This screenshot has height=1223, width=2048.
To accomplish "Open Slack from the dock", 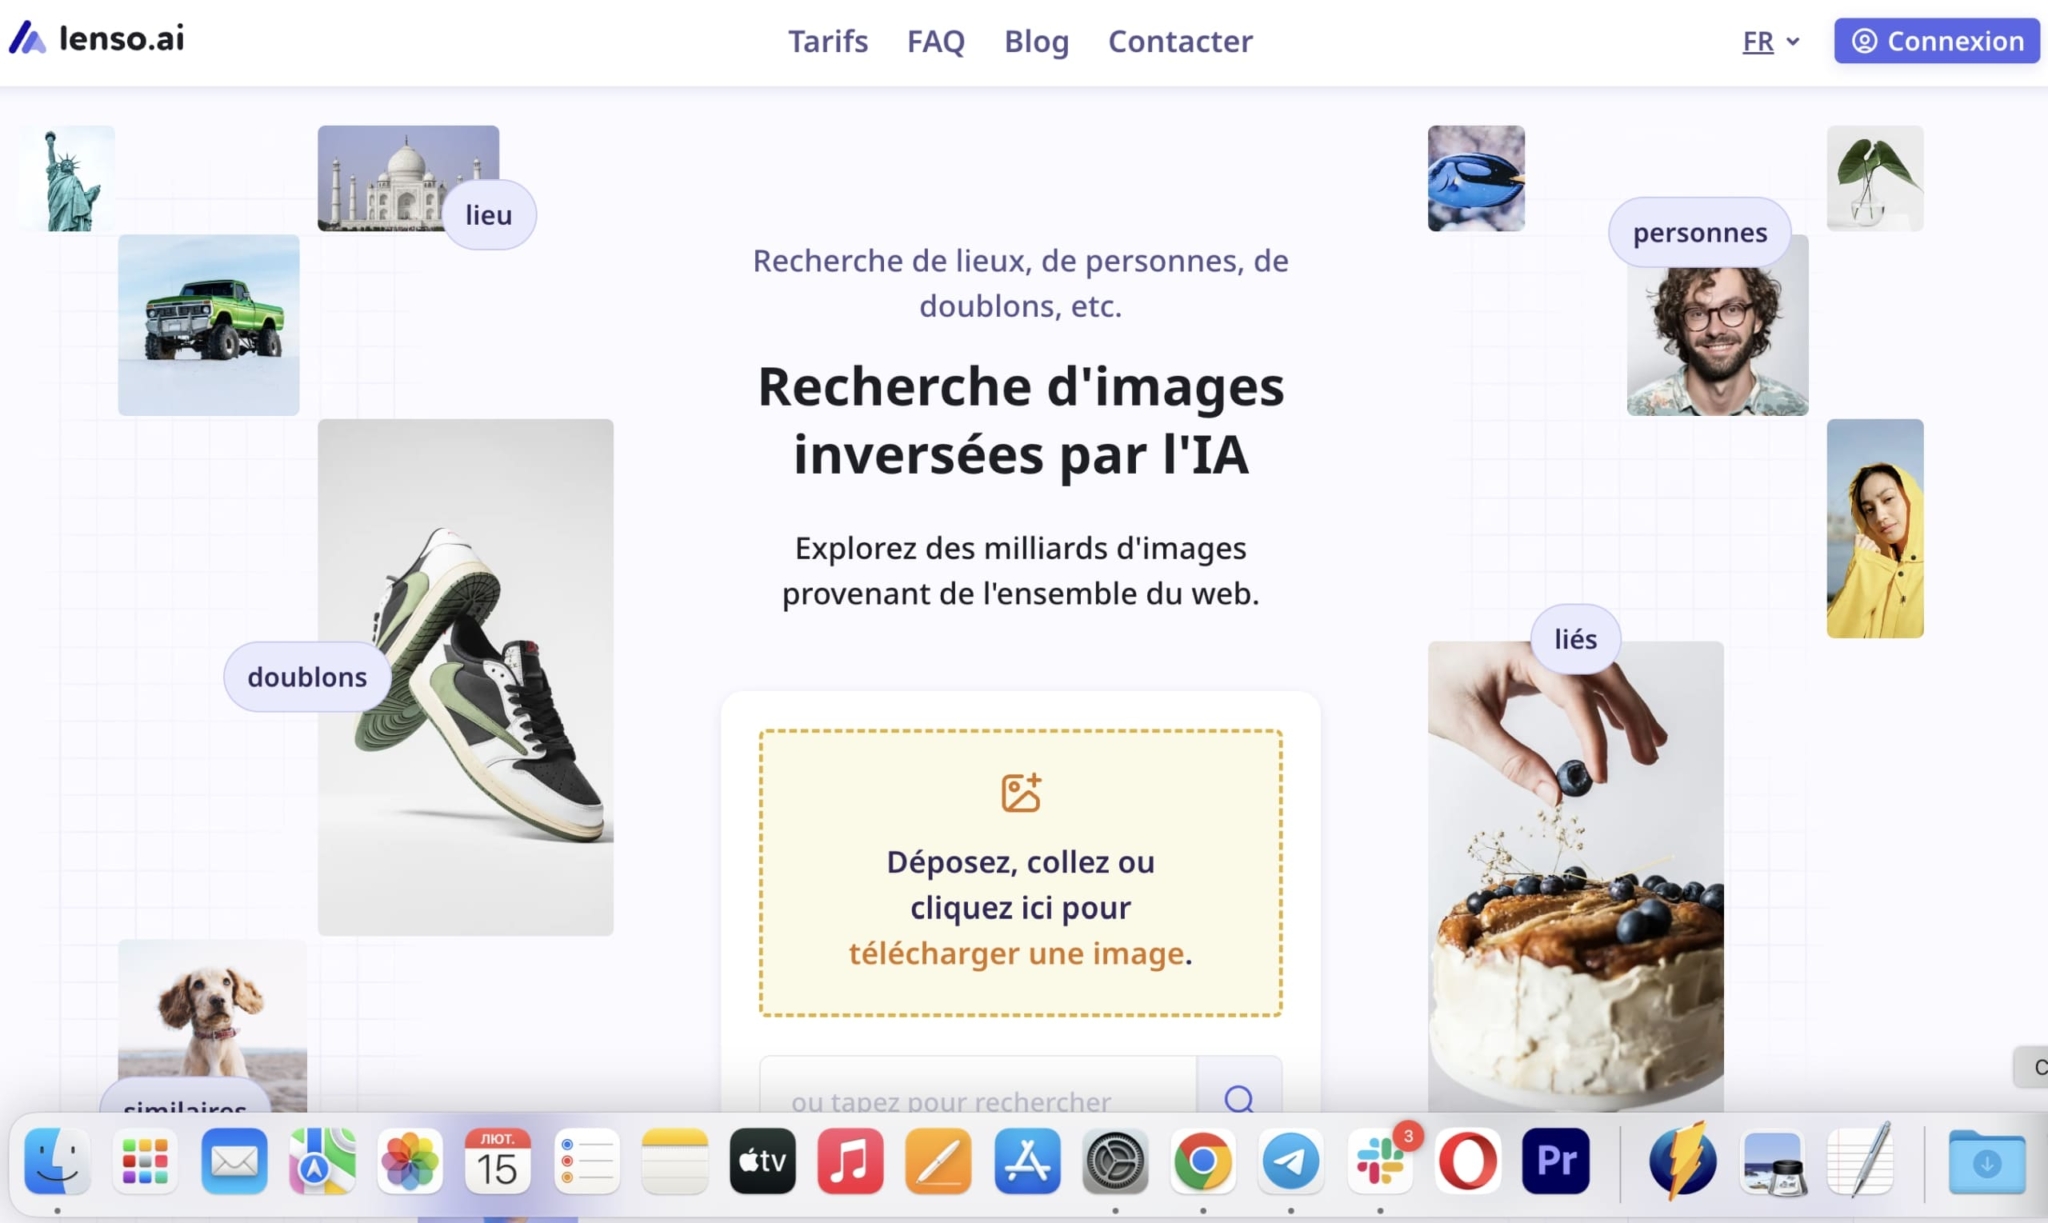I will click(x=1379, y=1160).
